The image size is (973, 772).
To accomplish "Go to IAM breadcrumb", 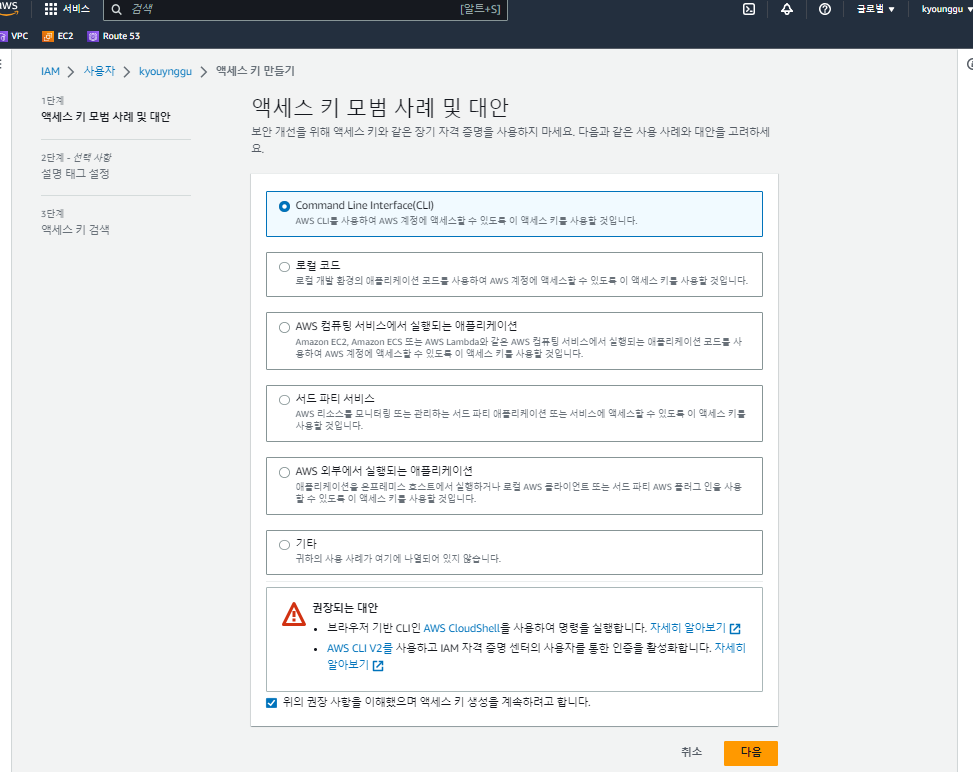I will click(x=50, y=71).
